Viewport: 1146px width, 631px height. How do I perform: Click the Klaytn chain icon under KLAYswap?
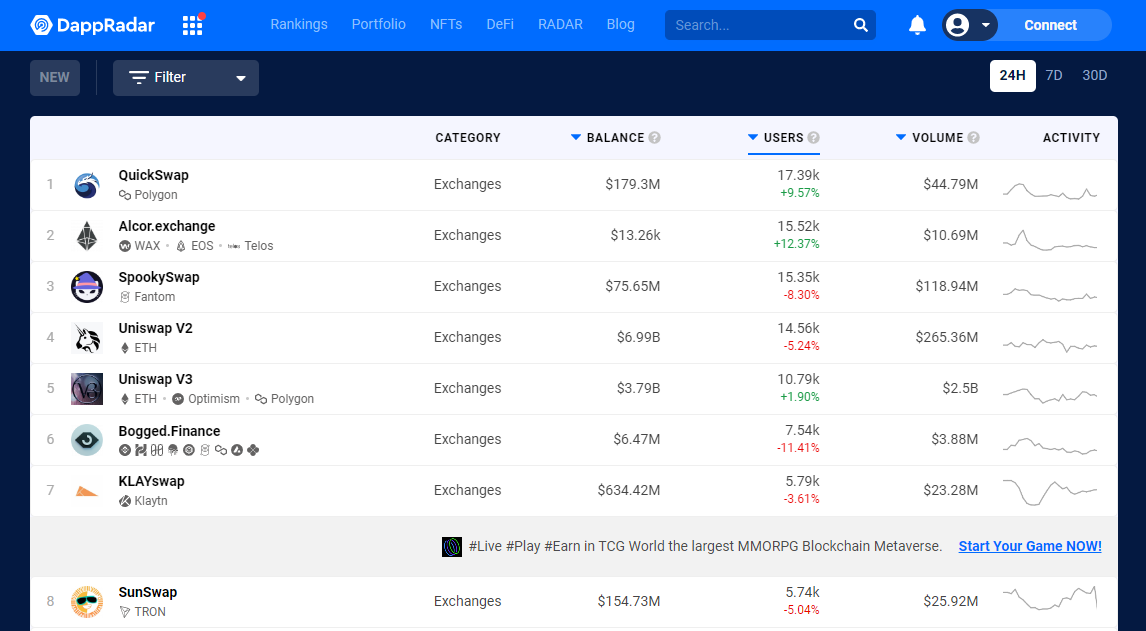tap(125, 501)
